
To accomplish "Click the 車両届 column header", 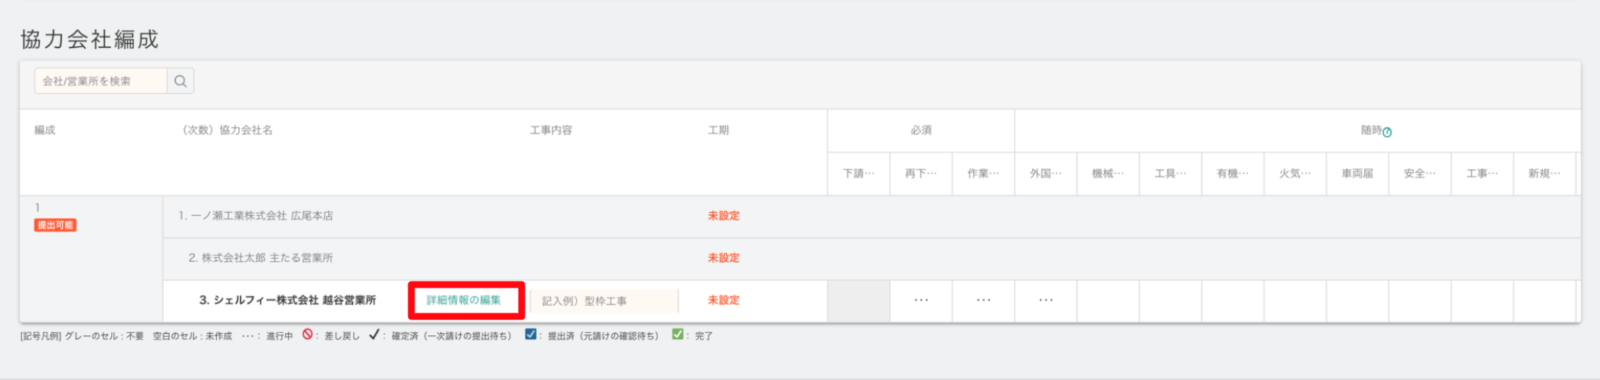I will coord(1357,174).
